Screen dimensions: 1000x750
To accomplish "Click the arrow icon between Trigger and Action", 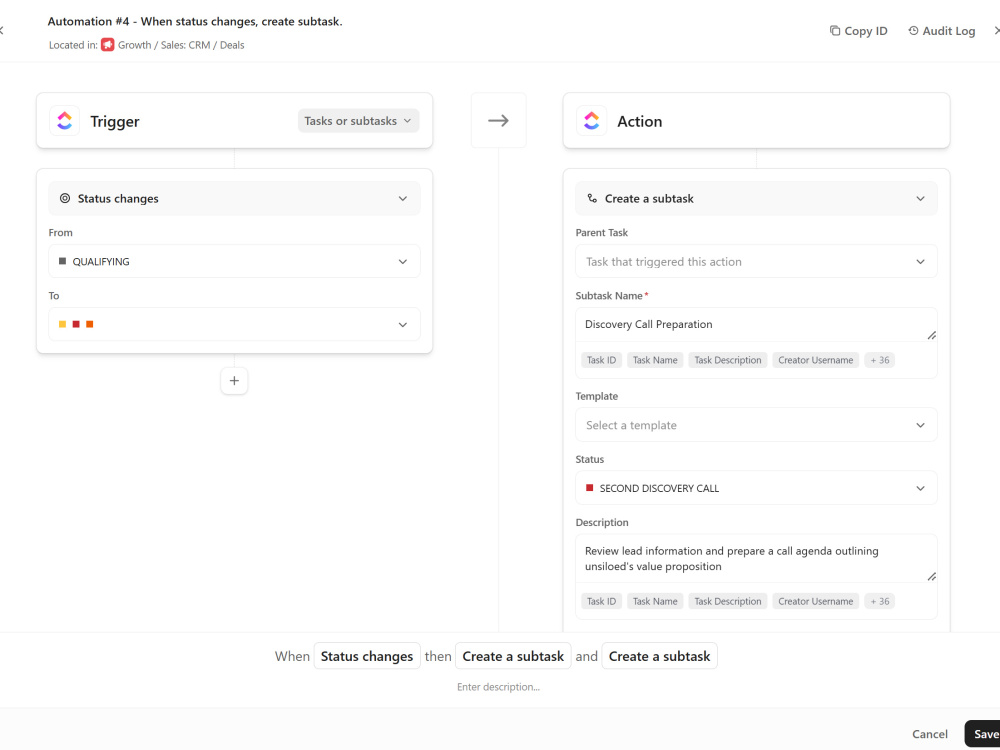I will pos(498,121).
